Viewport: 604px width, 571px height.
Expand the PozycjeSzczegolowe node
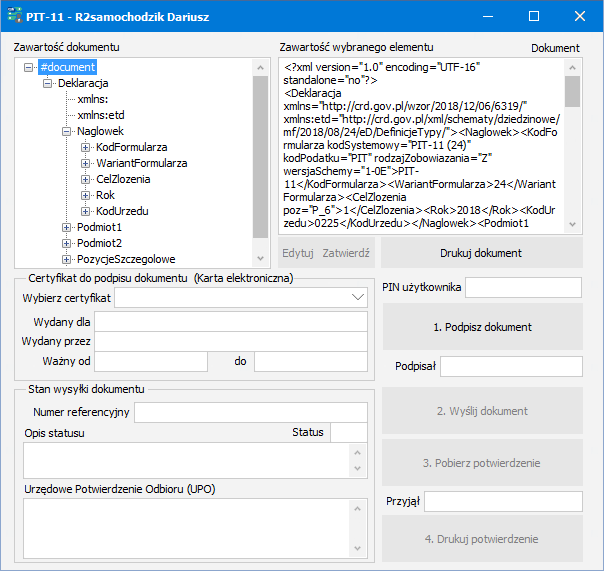(x=66, y=259)
